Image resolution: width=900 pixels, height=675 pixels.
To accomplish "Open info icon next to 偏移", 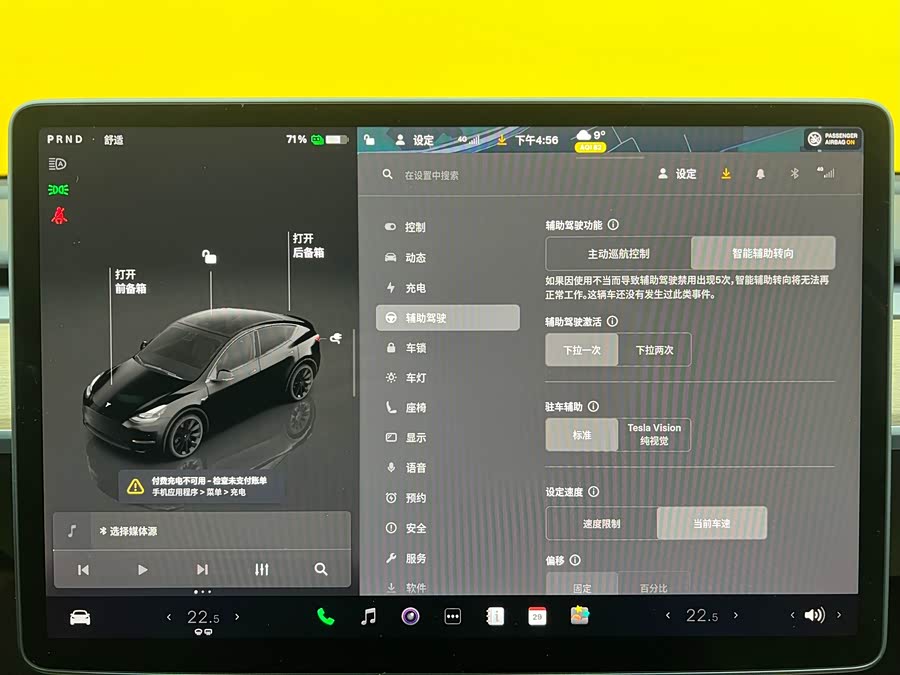I will tap(575, 560).
